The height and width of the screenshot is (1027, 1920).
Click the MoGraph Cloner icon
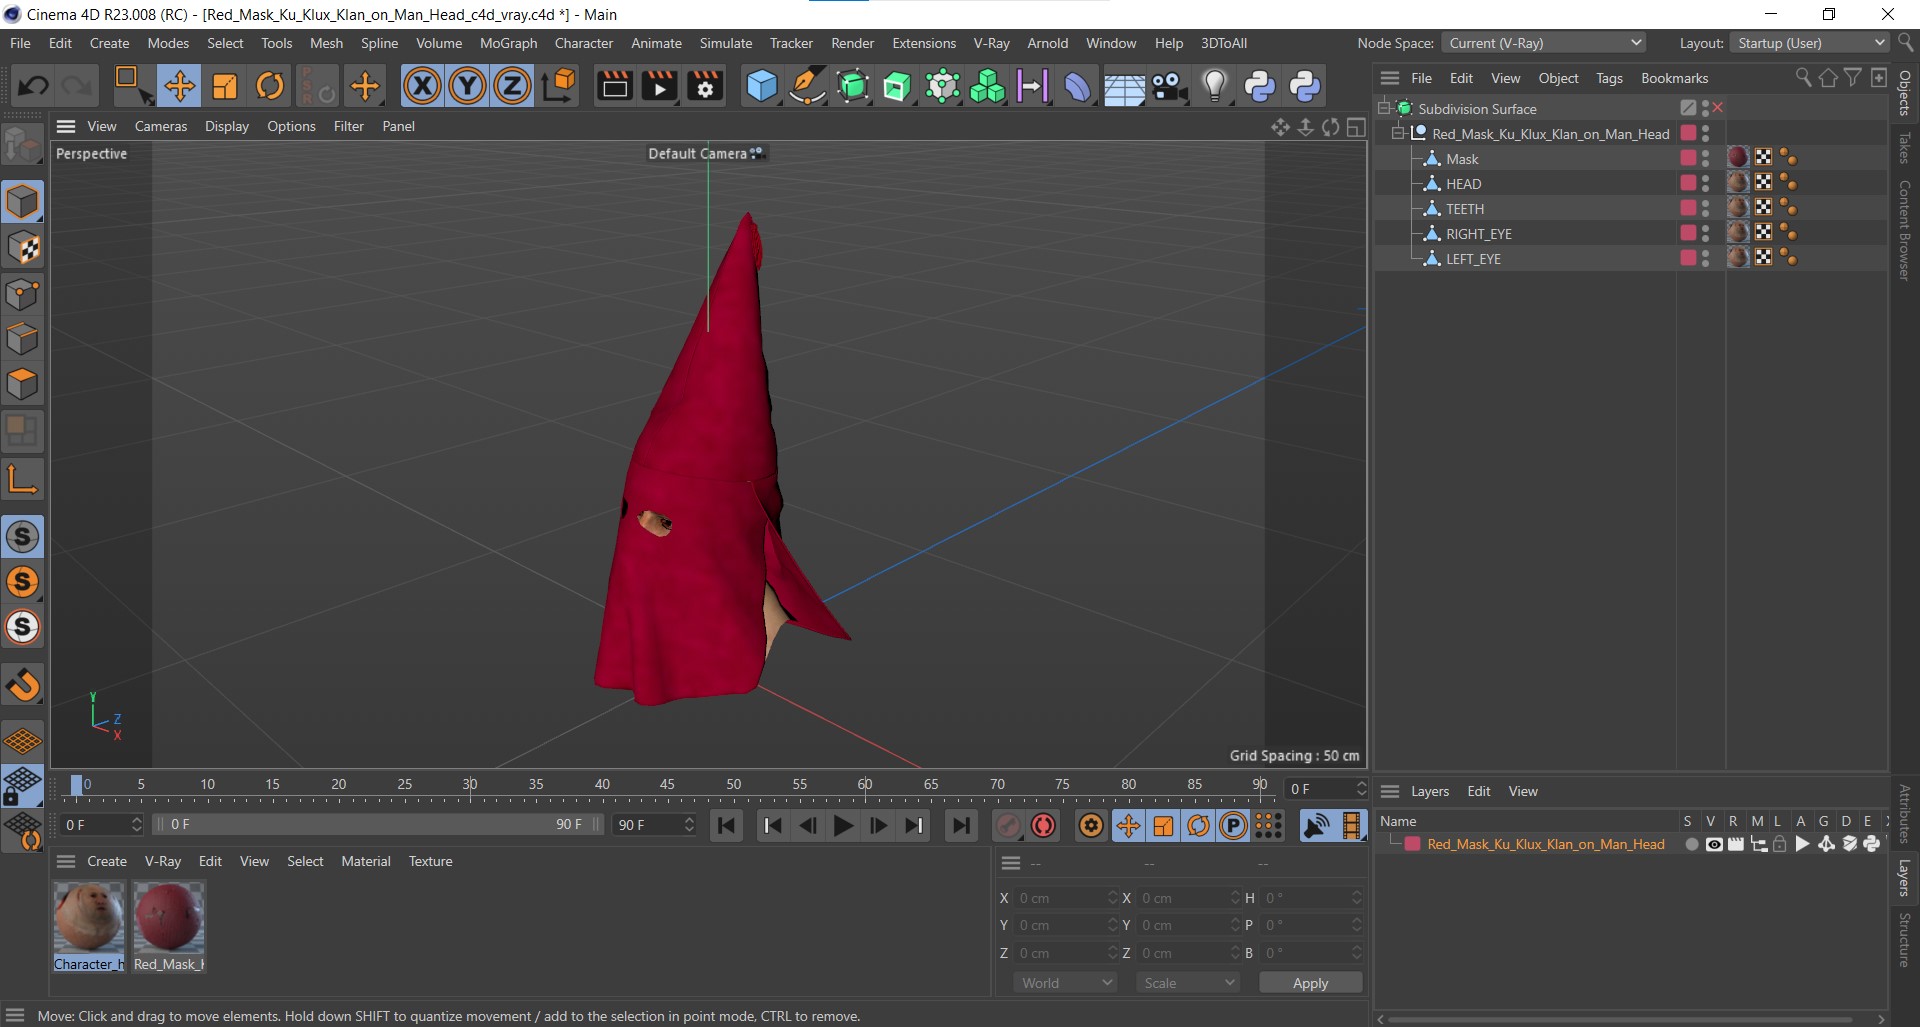point(987,86)
